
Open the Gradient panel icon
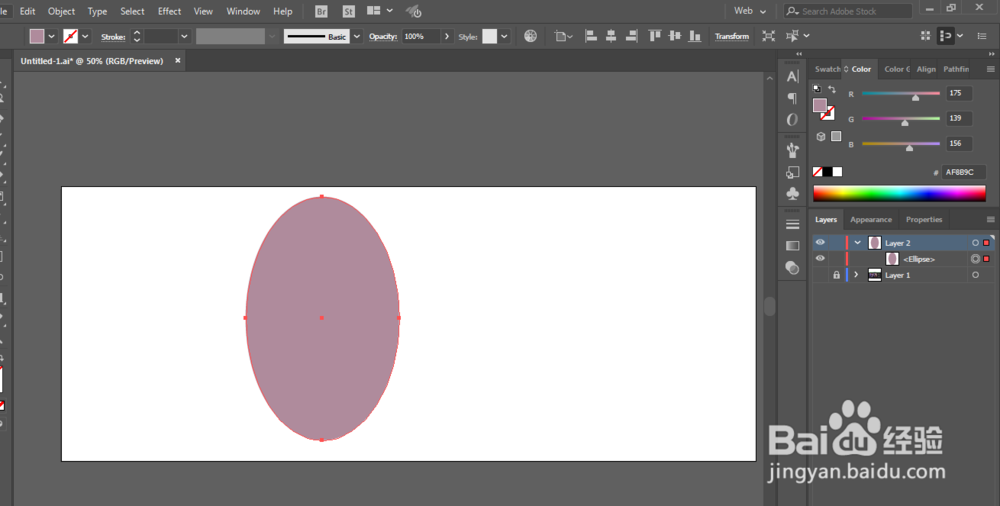coord(793,246)
